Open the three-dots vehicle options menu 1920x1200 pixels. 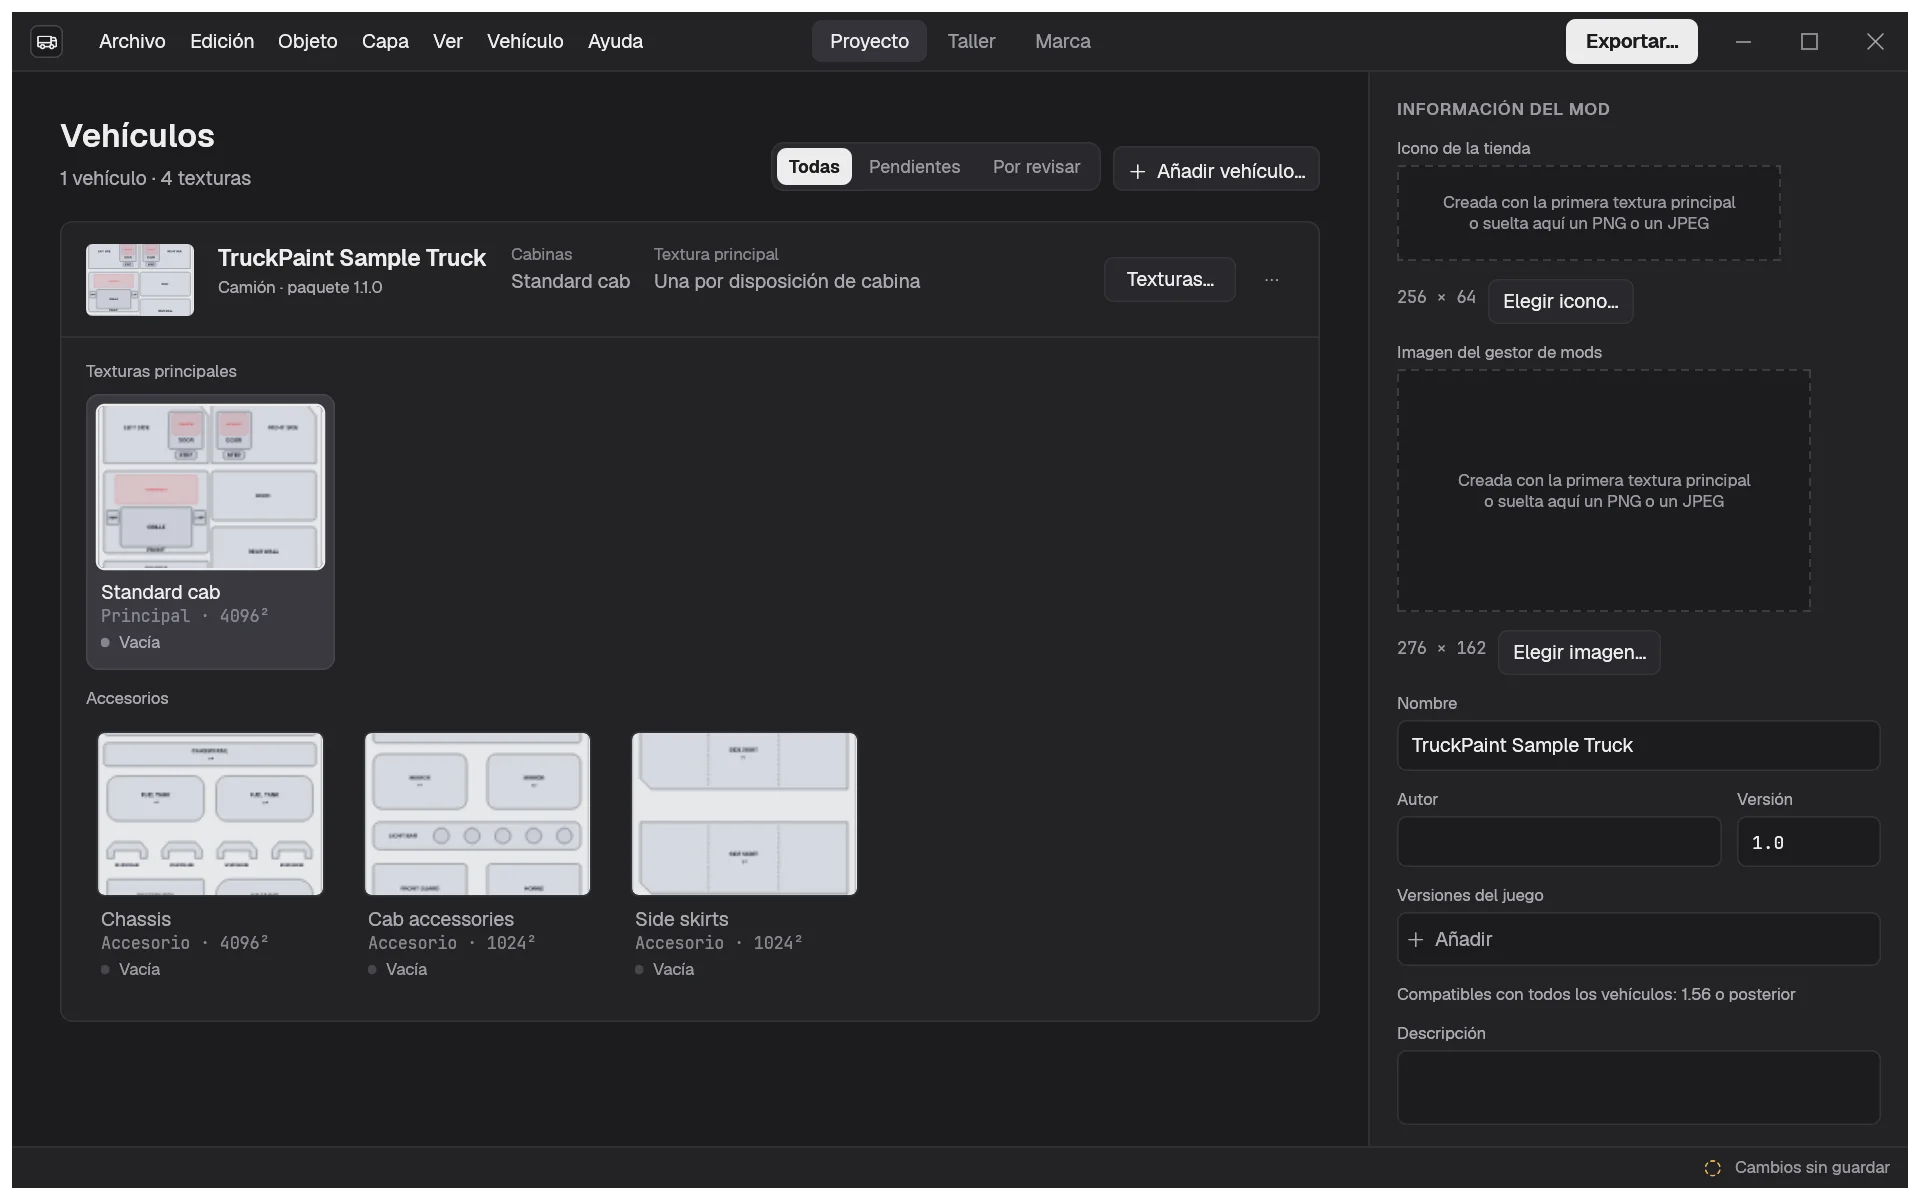point(1271,280)
